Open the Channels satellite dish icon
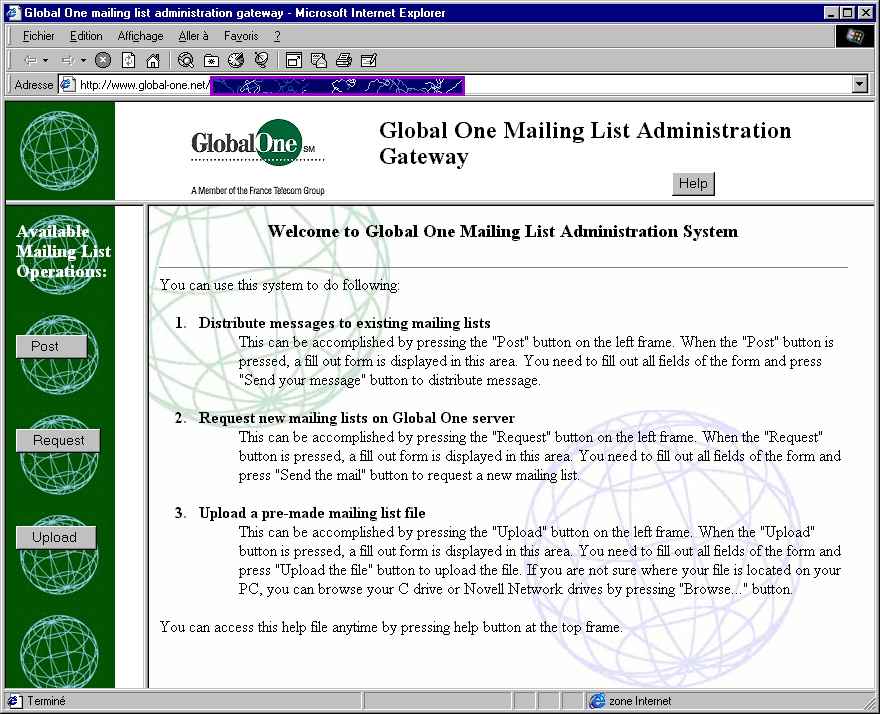The image size is (880, 714). (x=262, y=60)
